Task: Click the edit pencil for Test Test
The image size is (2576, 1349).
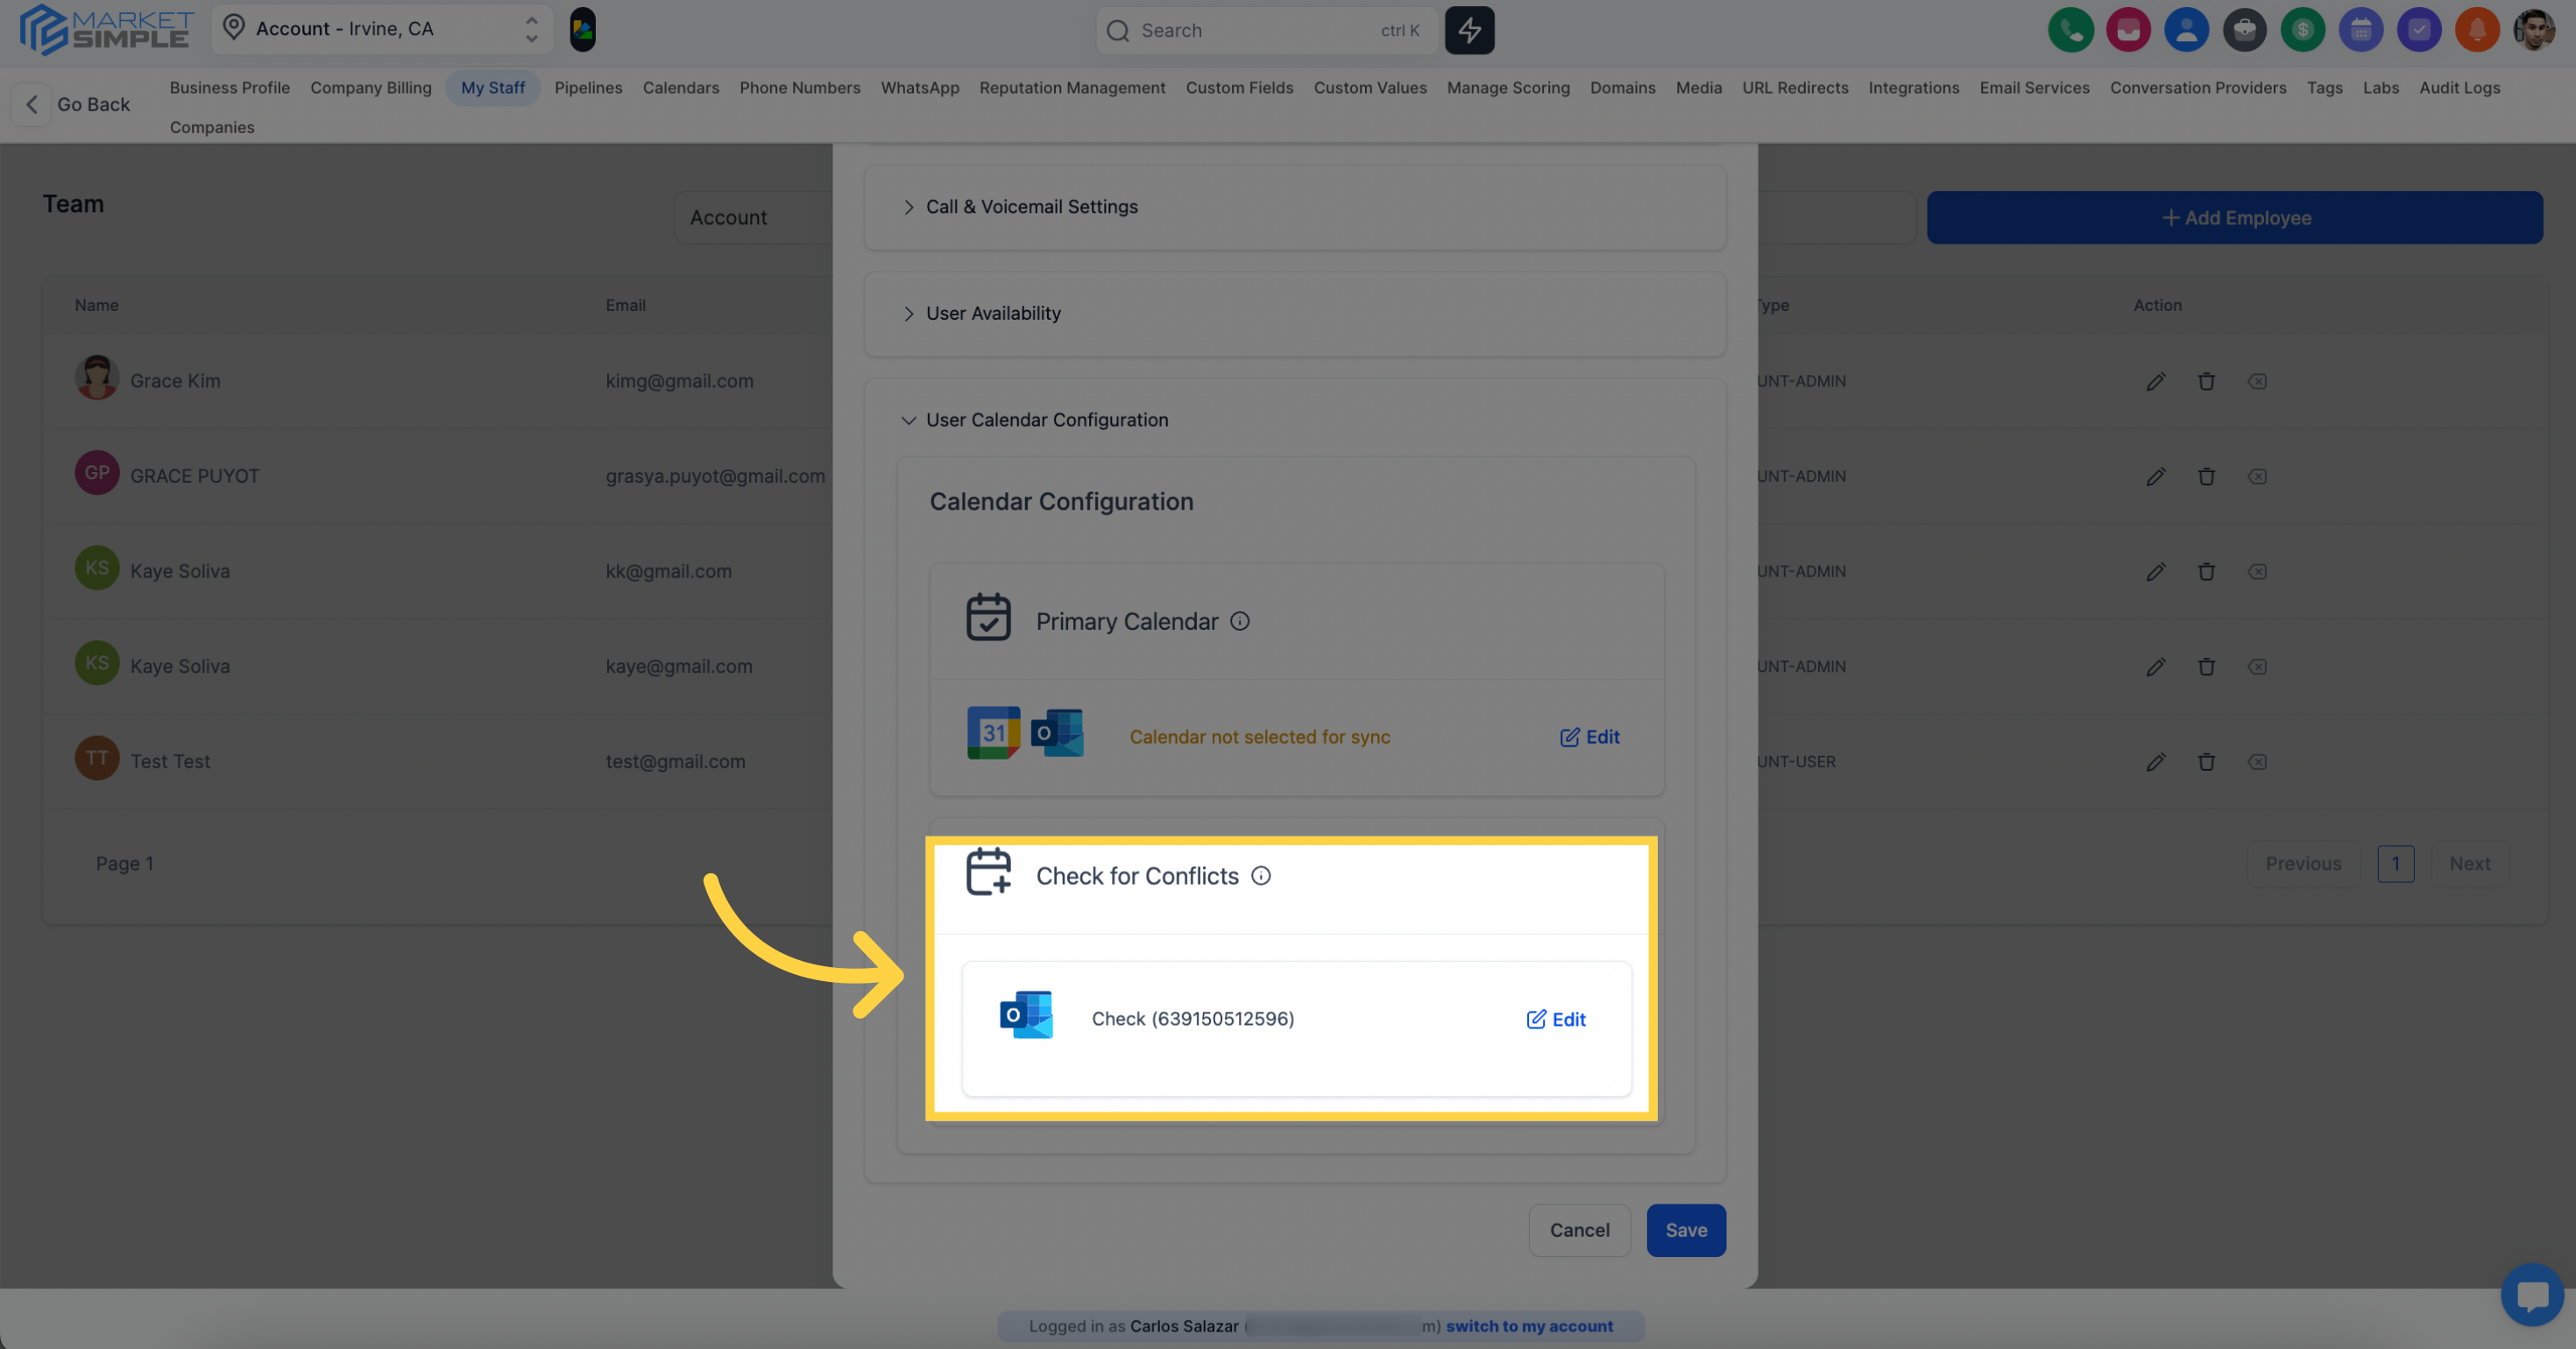Action: 2155,762
